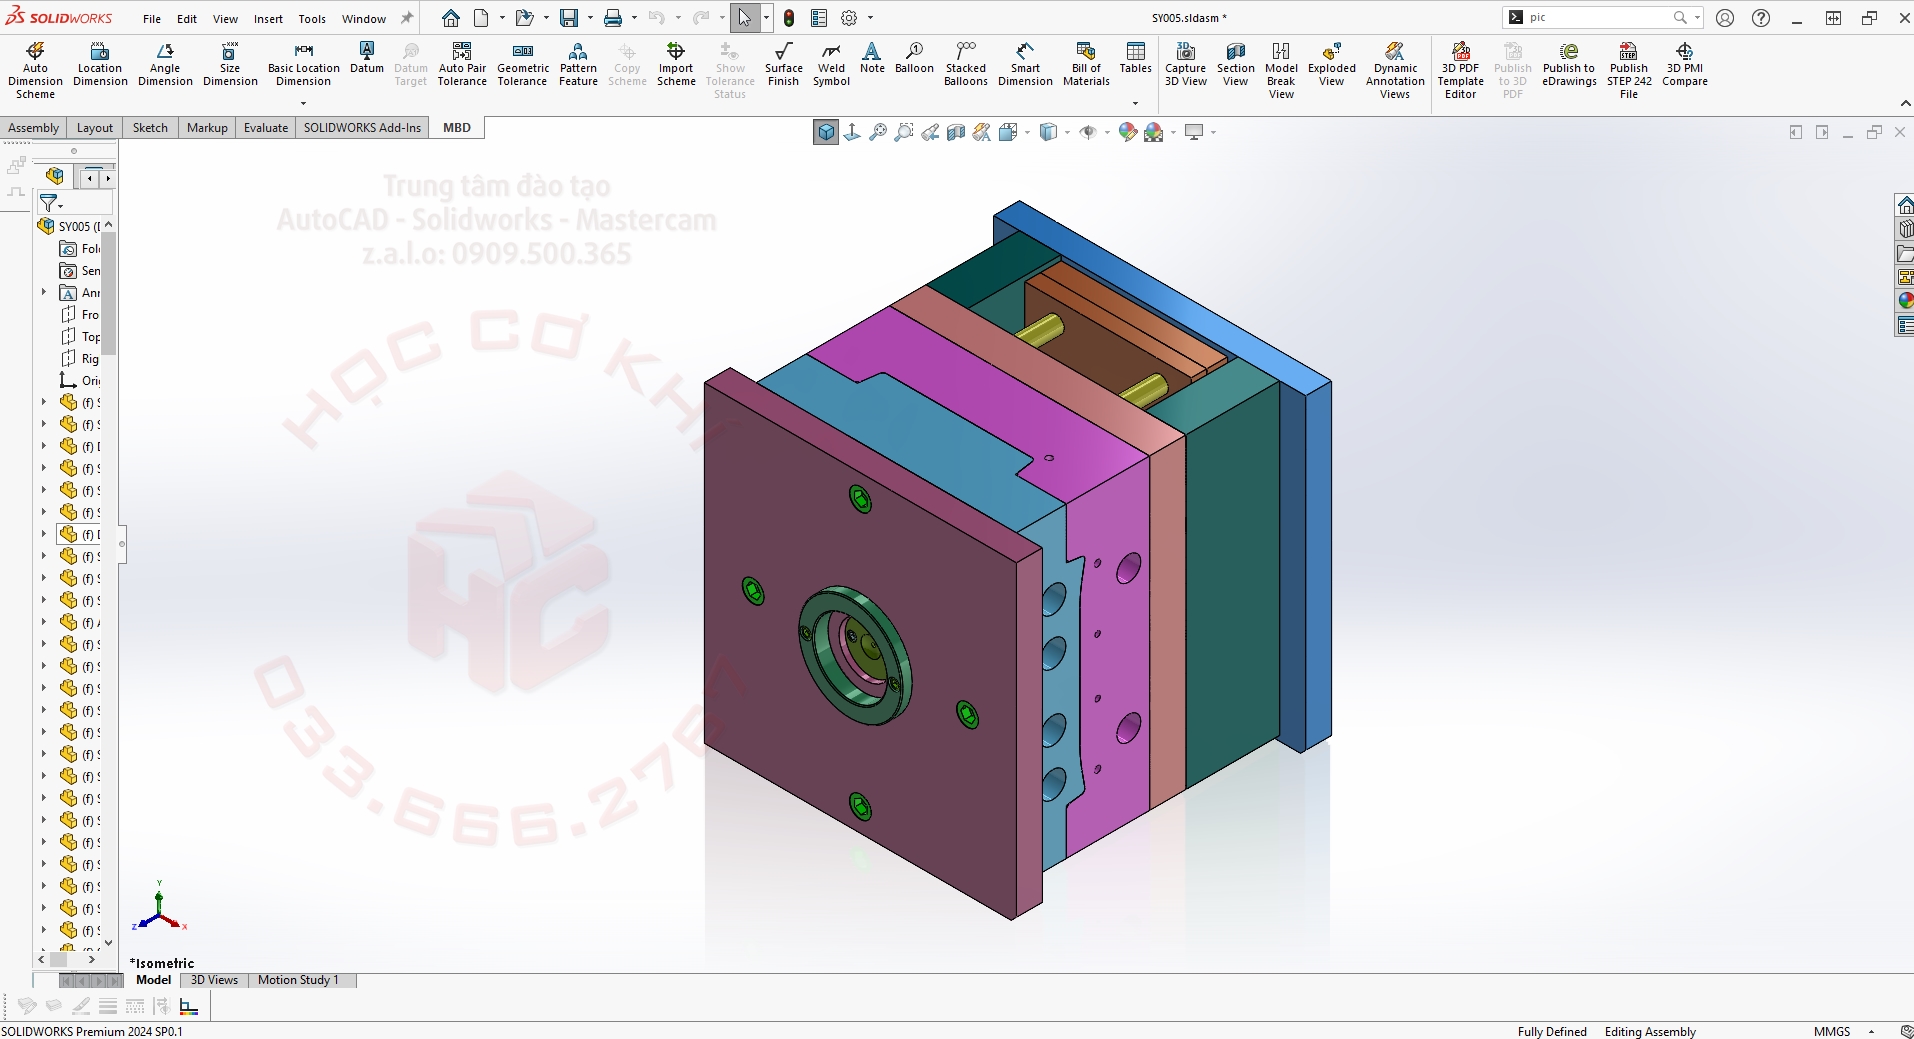
Task: Insert Stacked Balloons
Action: [966, 64]
